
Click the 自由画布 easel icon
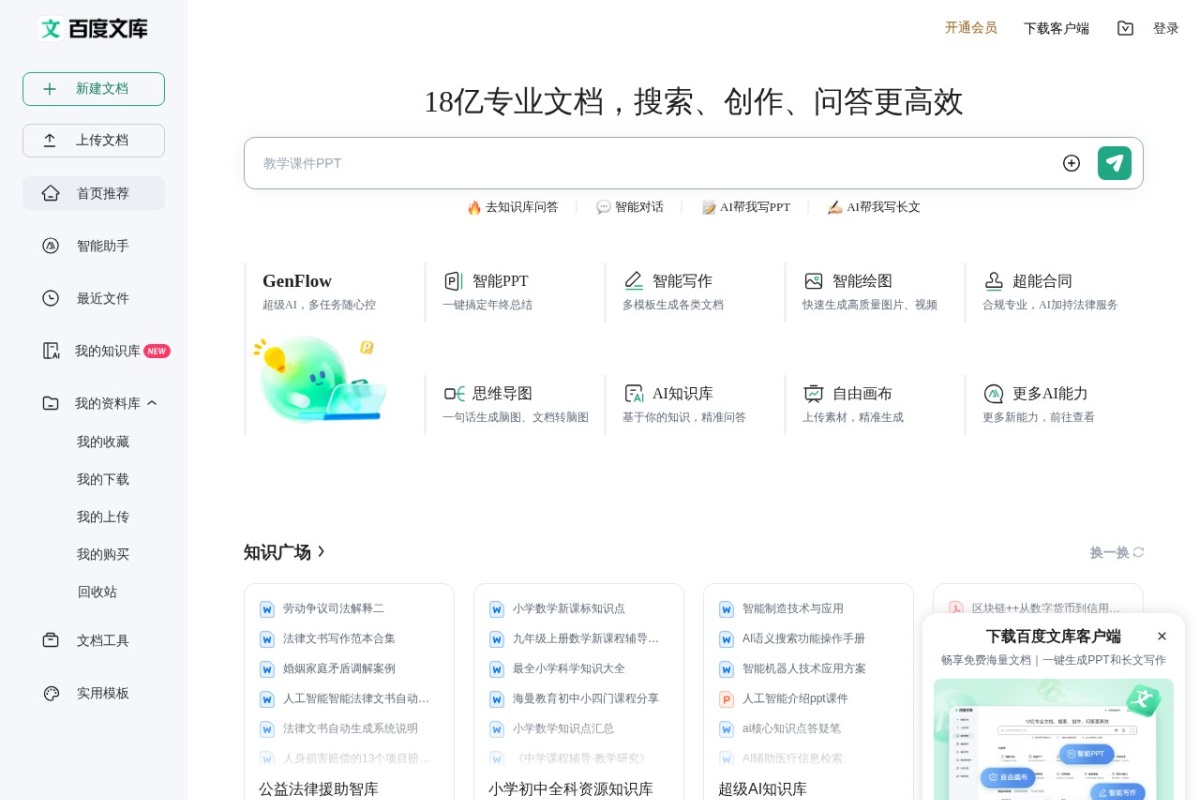click(813, 394)
